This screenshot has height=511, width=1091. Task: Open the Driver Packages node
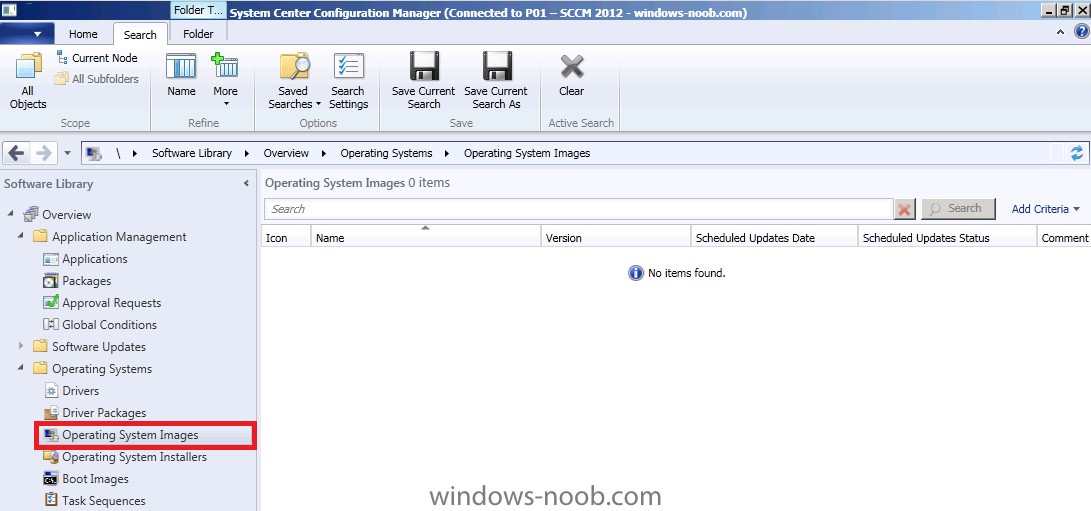(x=104, y=413)
